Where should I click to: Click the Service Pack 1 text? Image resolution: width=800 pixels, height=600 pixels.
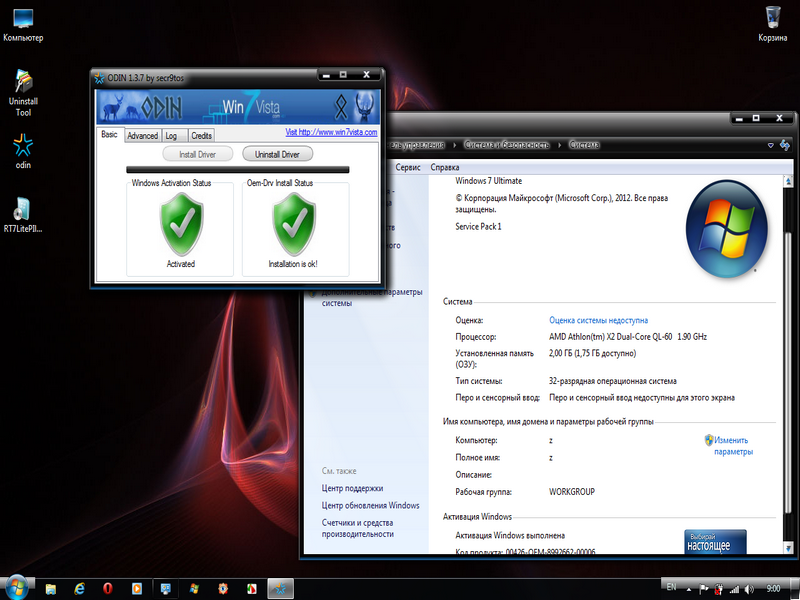click(478, 227)
